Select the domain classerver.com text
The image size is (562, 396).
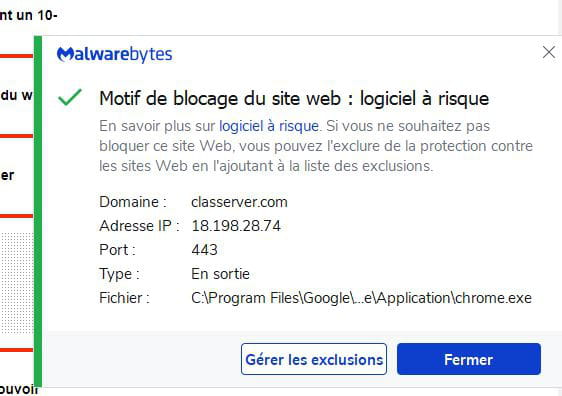click(239, 202)
